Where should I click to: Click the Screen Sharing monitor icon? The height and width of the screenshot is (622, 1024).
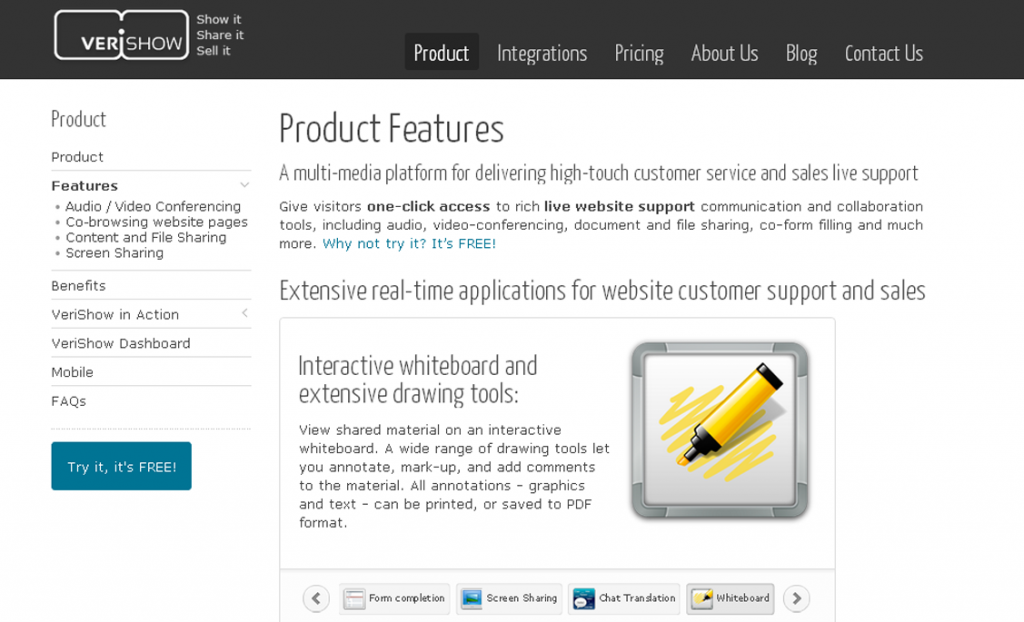point(471,598)
